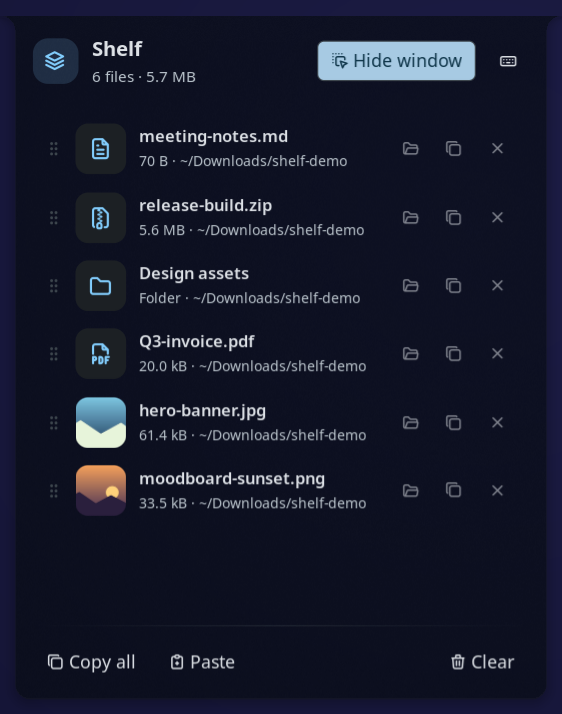The image size is (562, 714).
Task: Reveal Q3-invoice.pdf in folder
Action: pos(410,353)
